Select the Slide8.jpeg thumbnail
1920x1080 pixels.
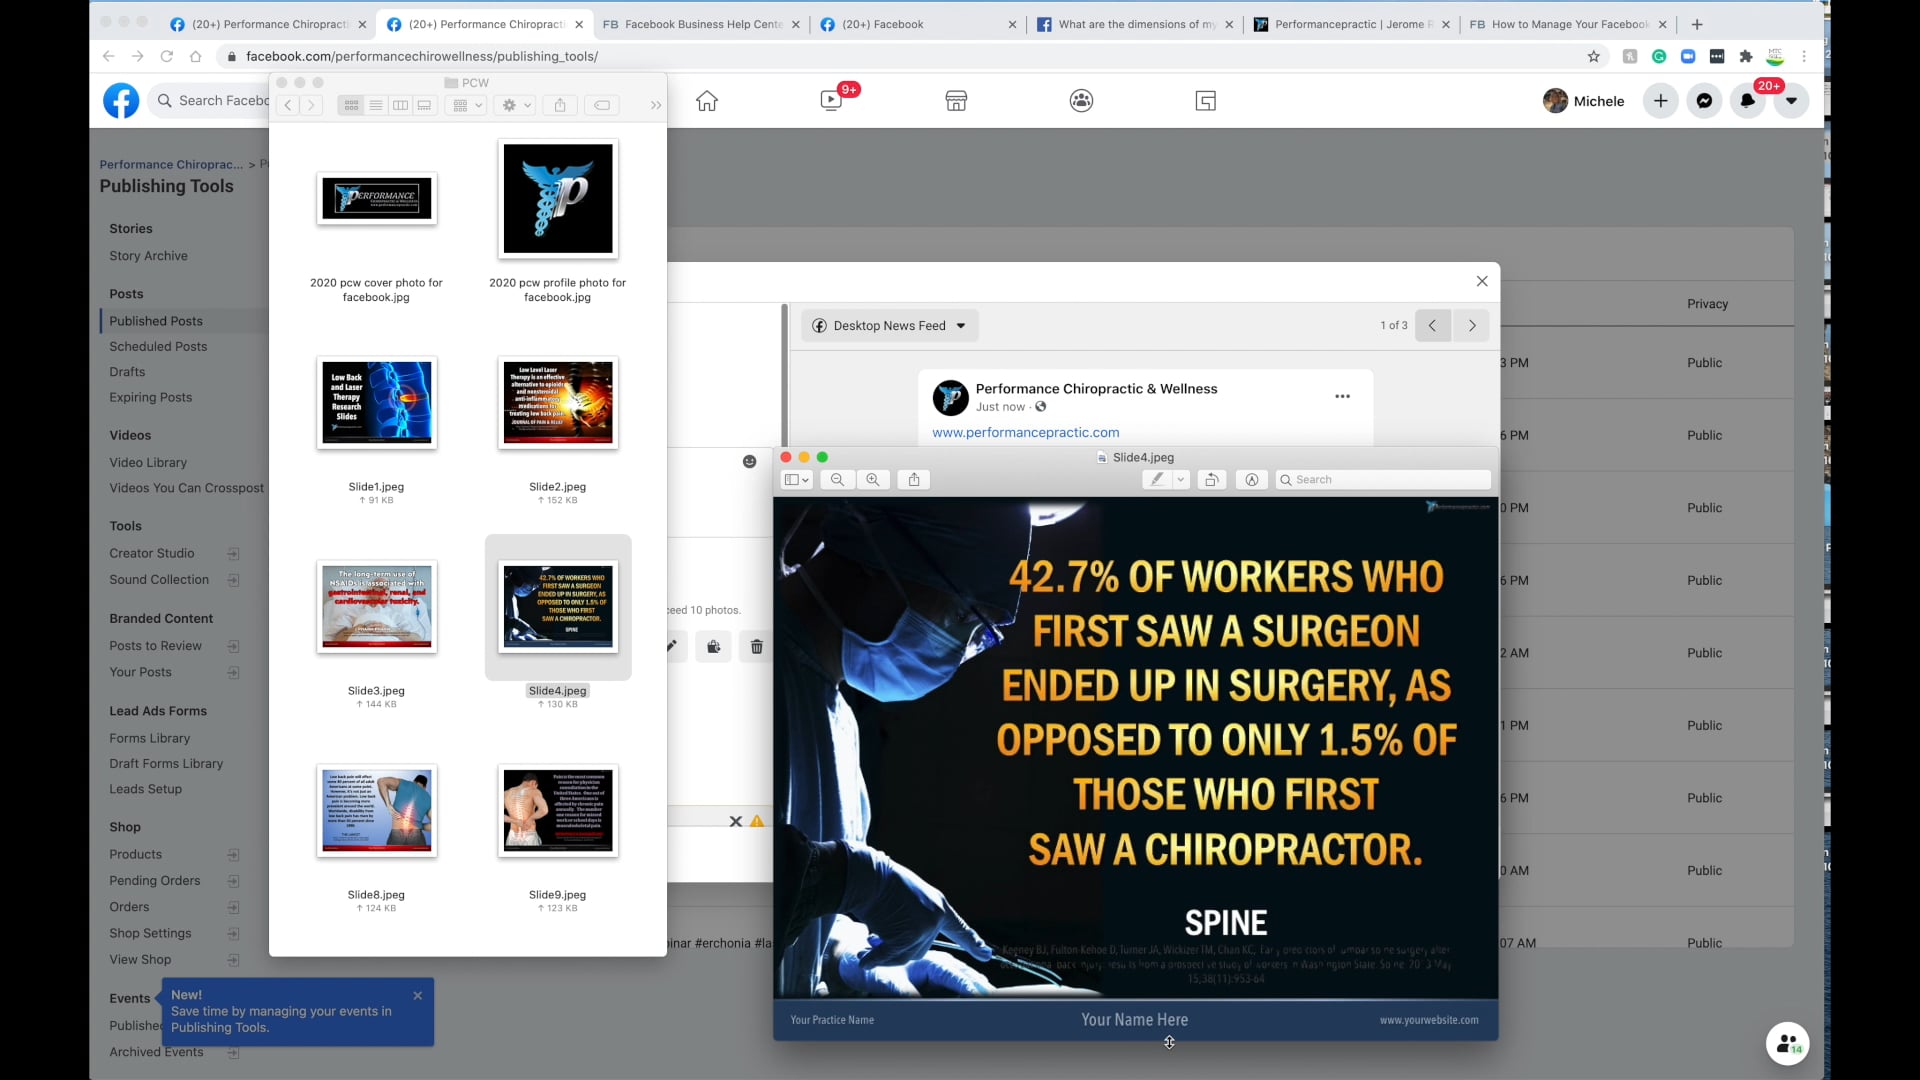click(x=376, y=810)
